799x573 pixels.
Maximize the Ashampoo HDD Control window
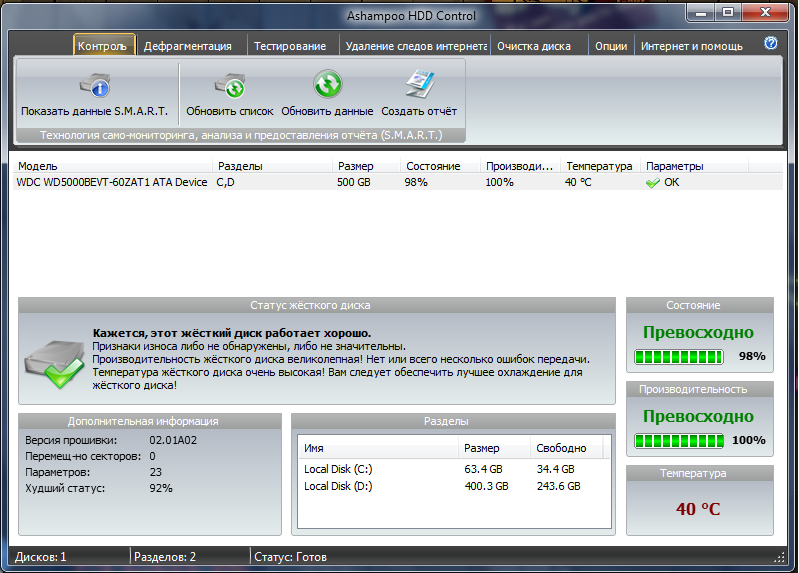click(728, 12)
